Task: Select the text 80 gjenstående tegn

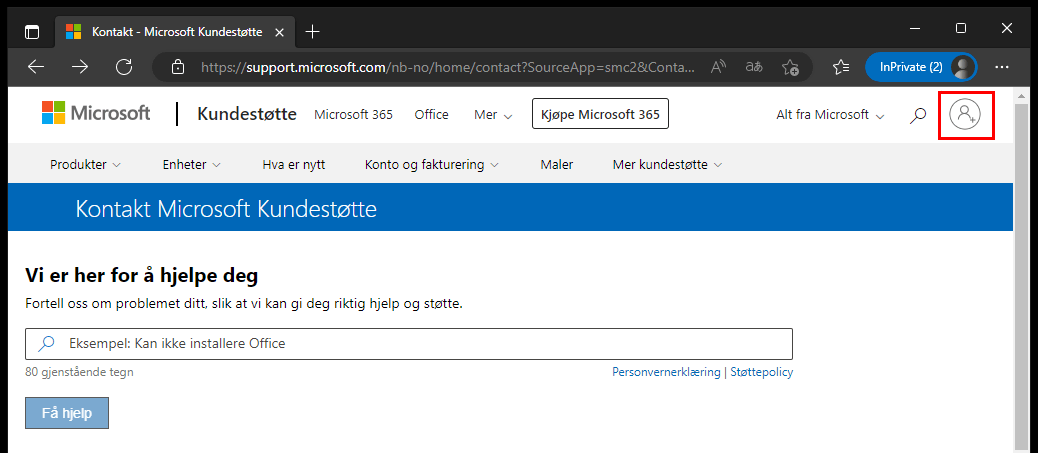Action: pyautogui.click(x=79, y=372)
